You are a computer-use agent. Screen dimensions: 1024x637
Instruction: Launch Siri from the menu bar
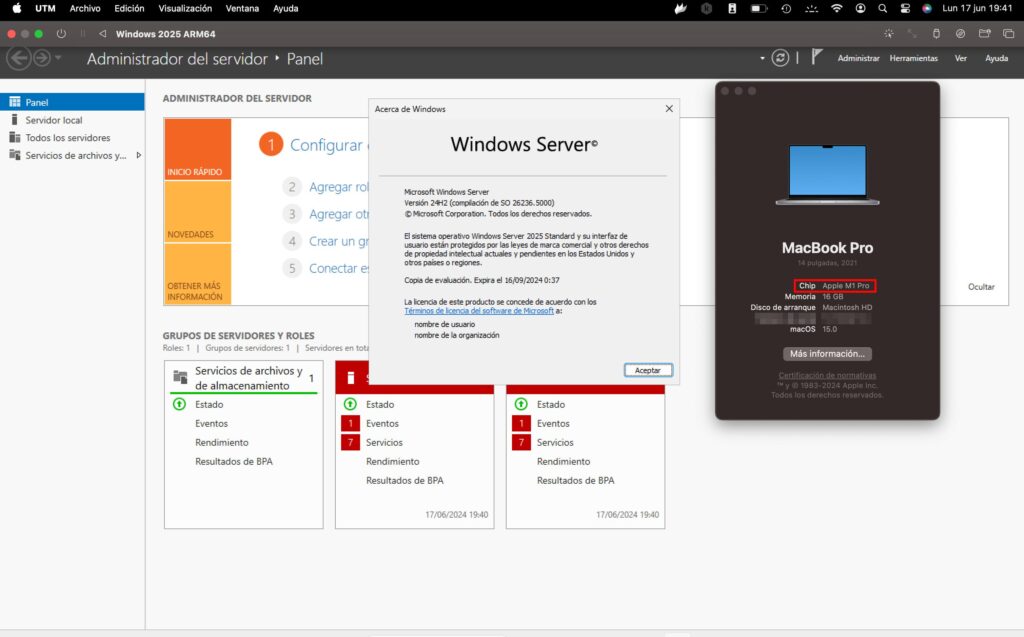pyautogui.click(x=927, y=8)
